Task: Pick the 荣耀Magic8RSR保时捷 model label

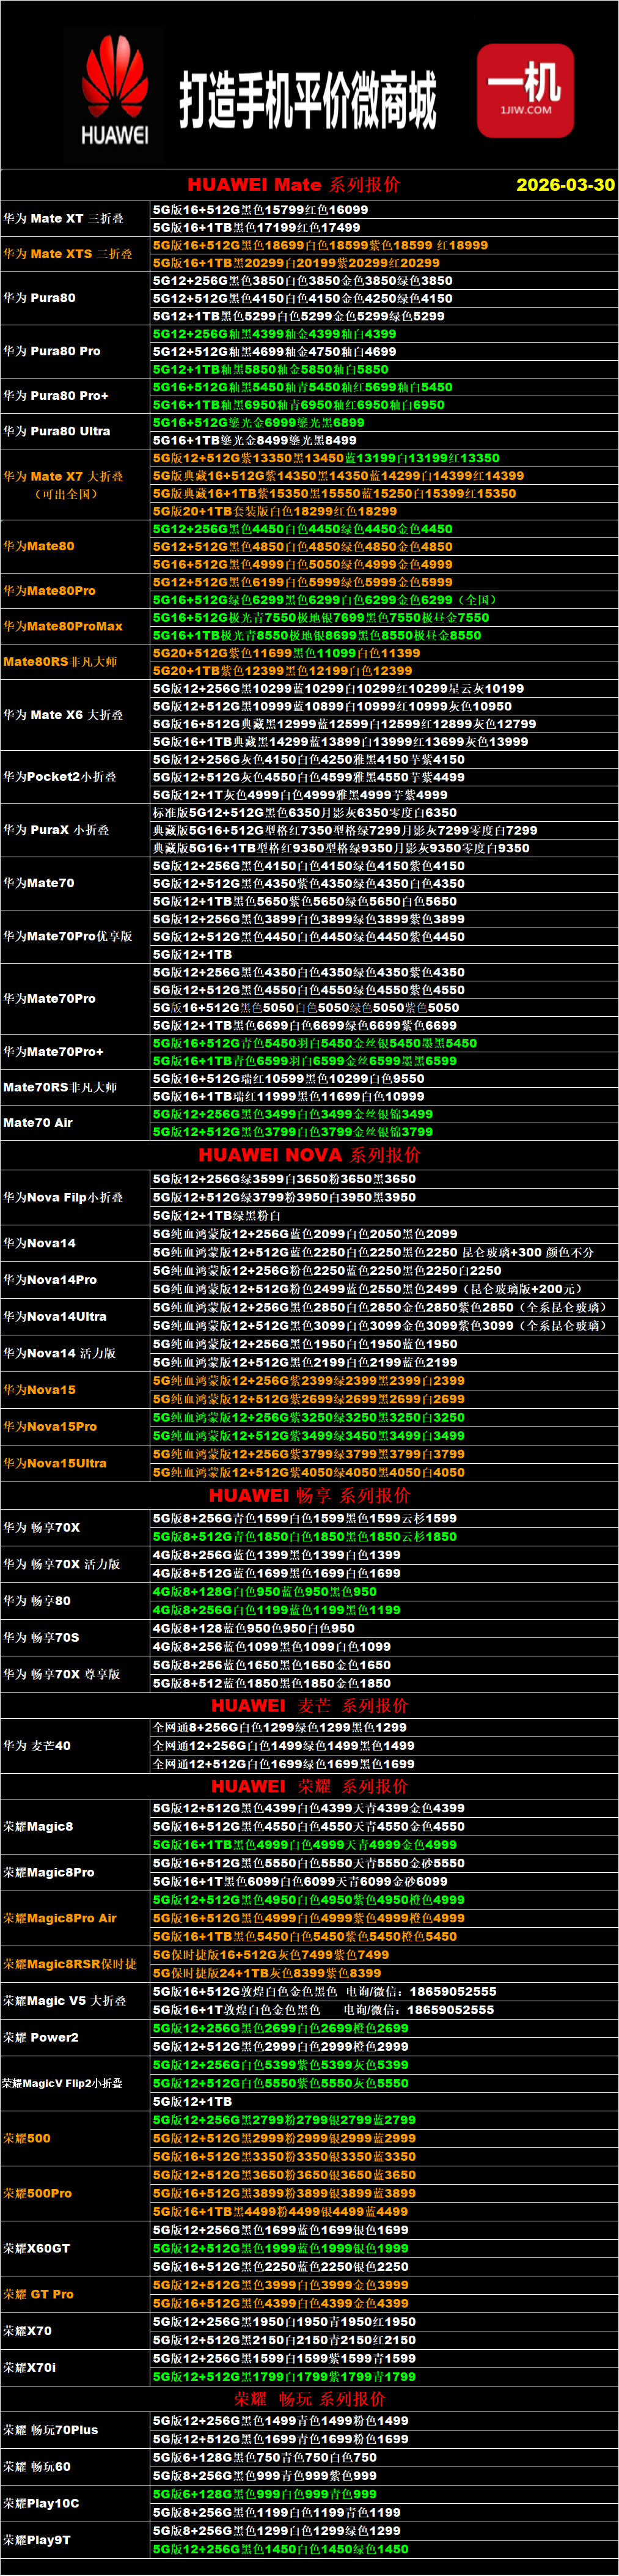Action: [x=69, y=1964]
